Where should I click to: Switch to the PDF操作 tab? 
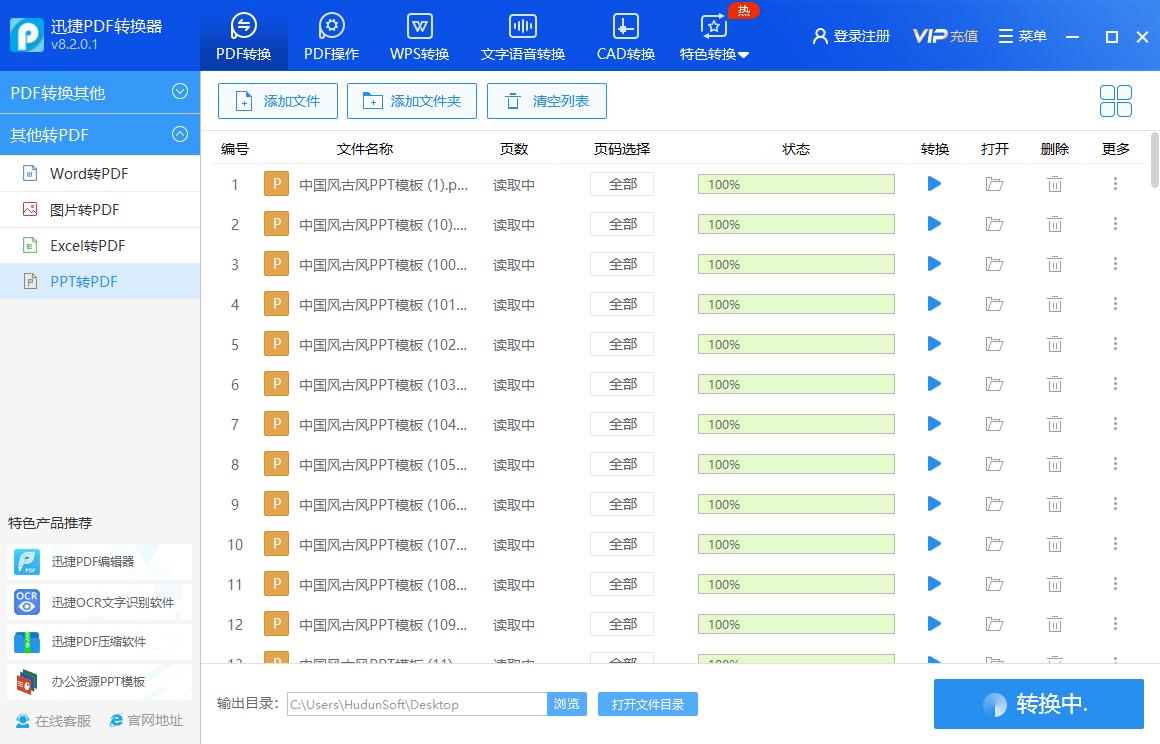tap(330, 35)
